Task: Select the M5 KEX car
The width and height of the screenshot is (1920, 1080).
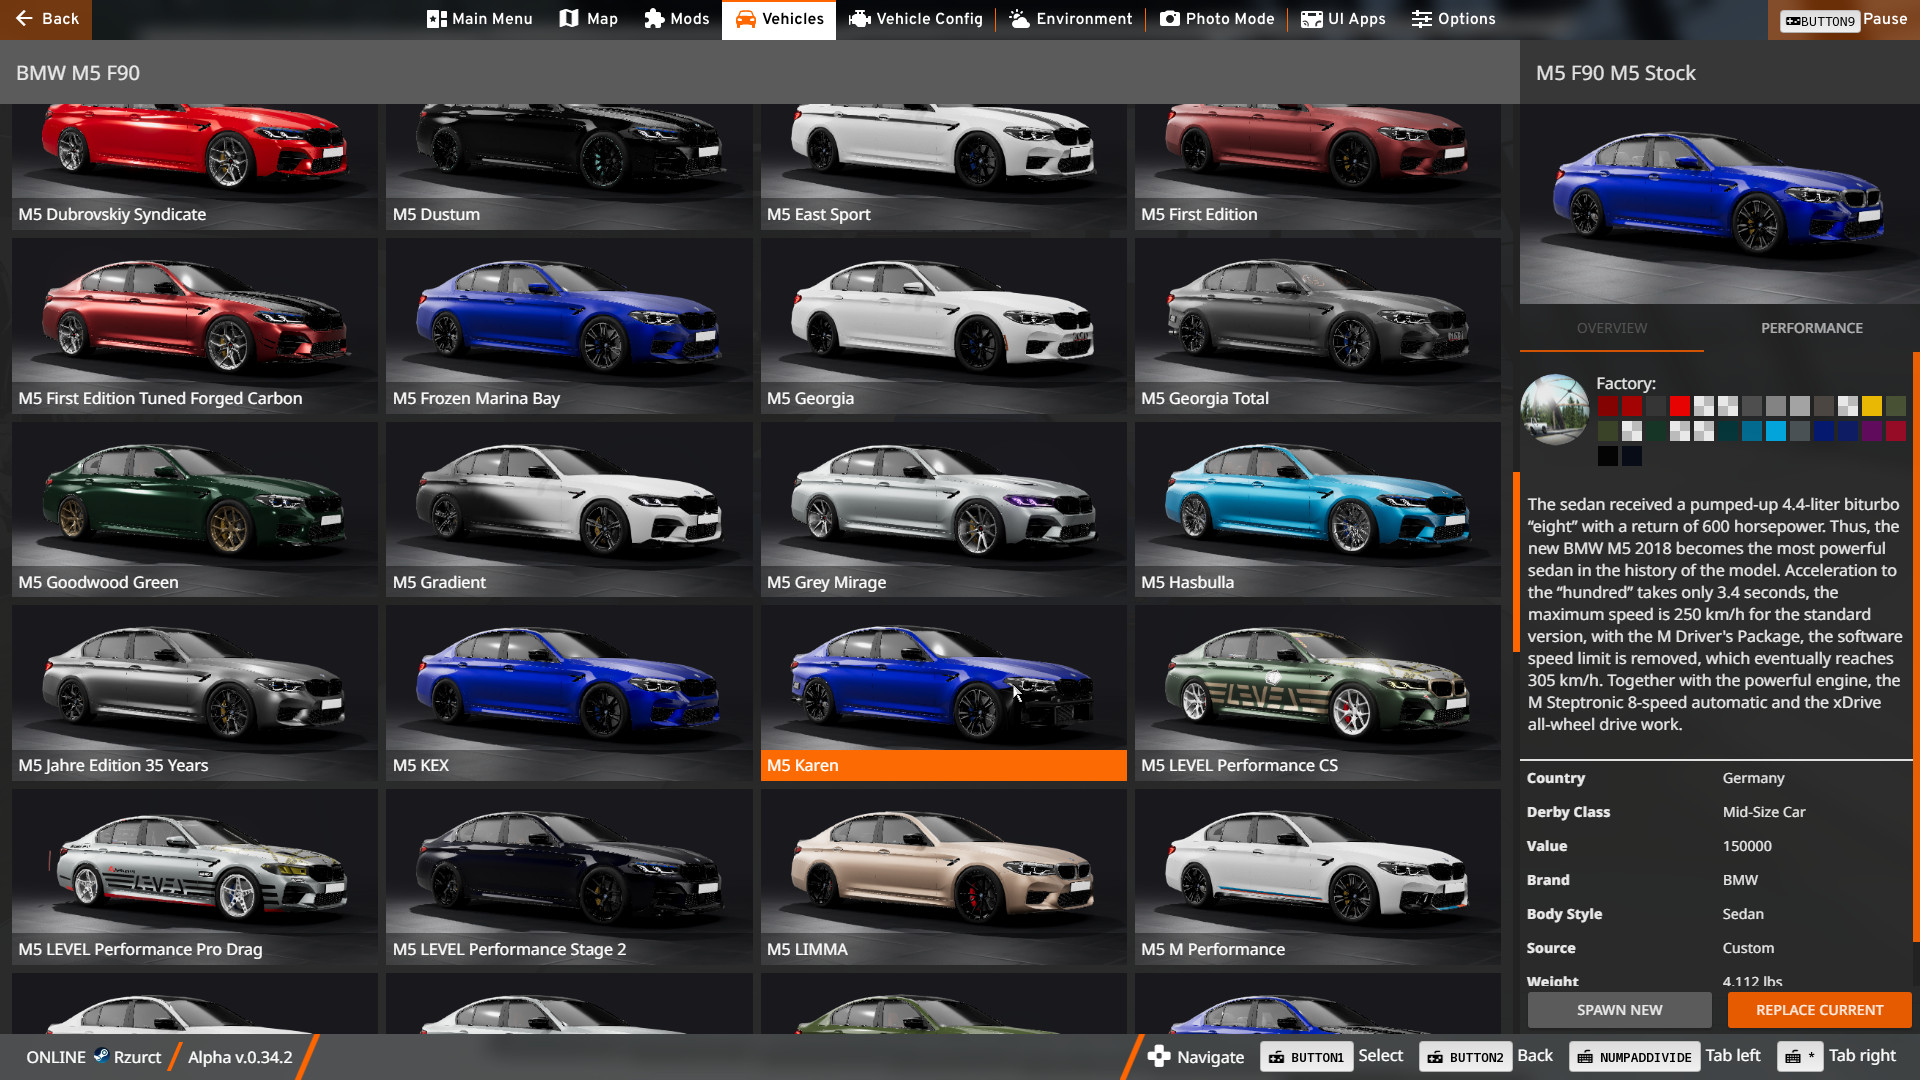Action: (569, 693)
